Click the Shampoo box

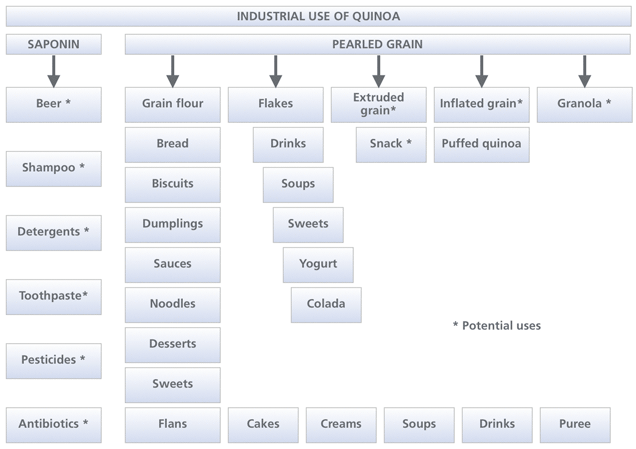(x=54, y=168)
